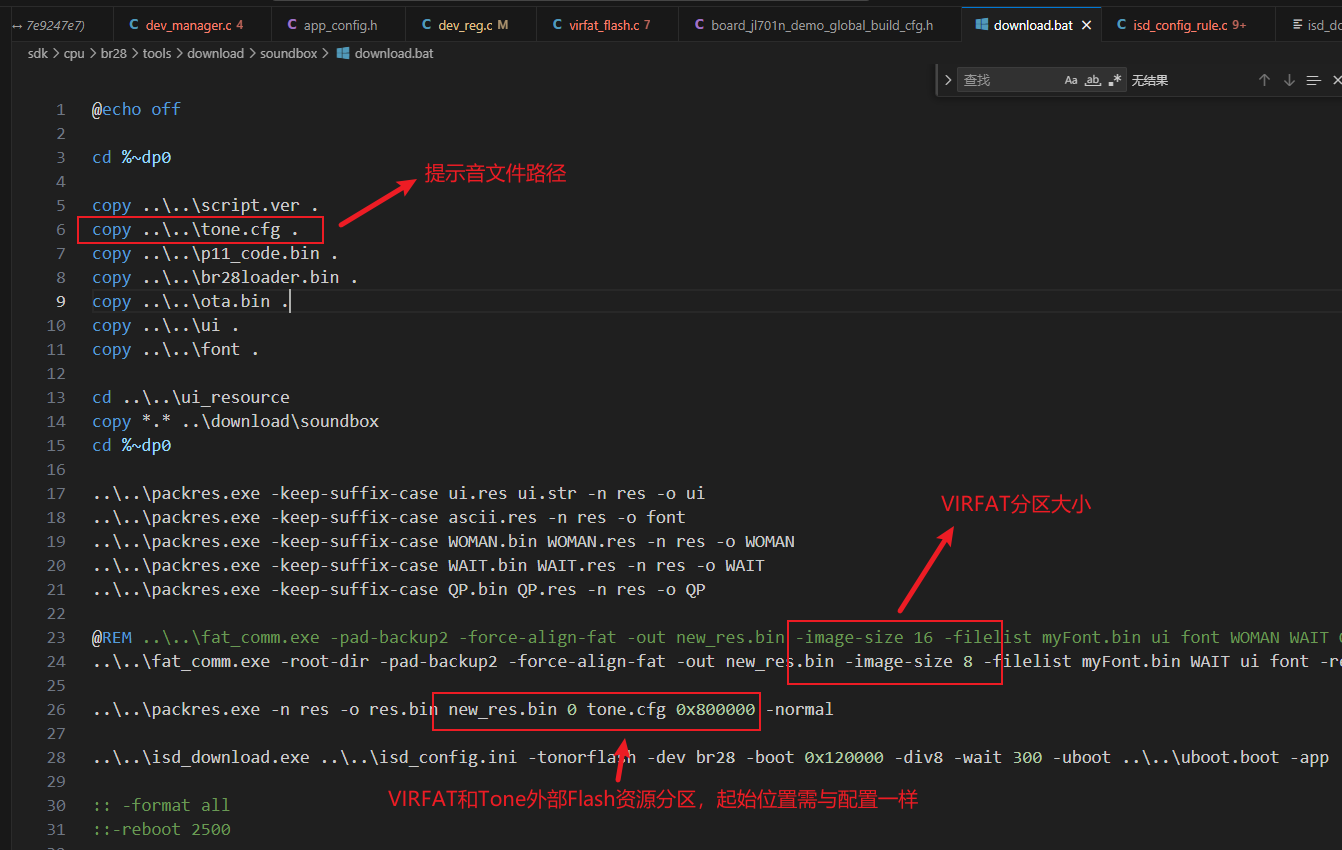The image size is (1342, 850).
Task: Click breadcrumb segment 'cpu'
Action: click(x=74, y=53)
